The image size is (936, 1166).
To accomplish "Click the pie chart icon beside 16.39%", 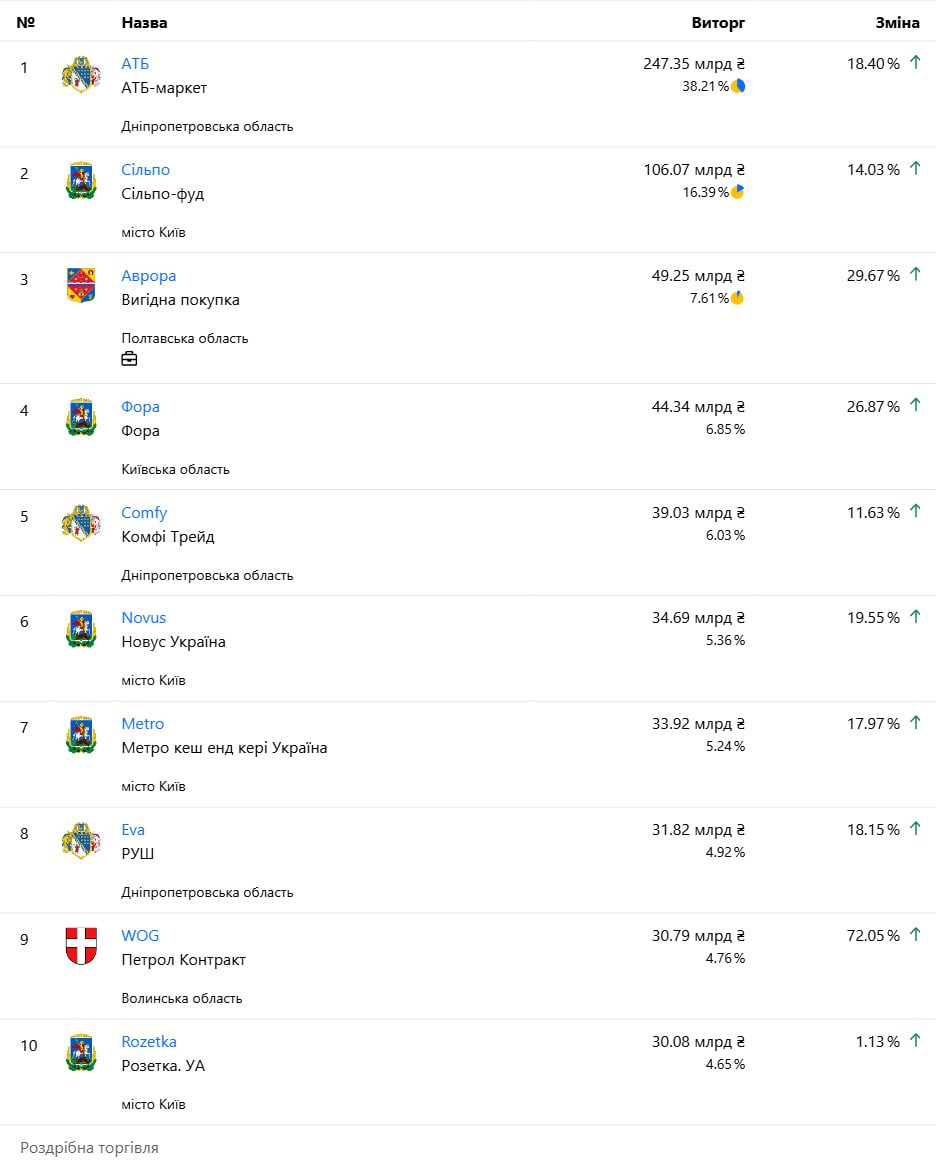I will pos(738,192).
